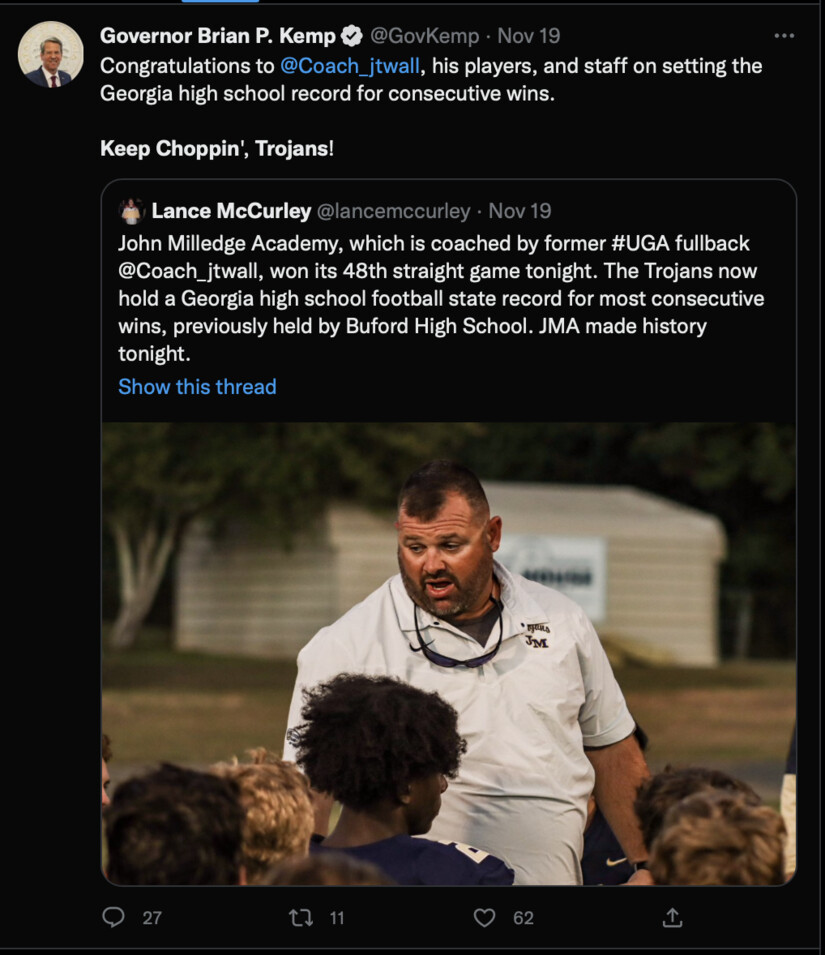Click the retweet arrows icon
The width and height of the screenshot is (825, 955).
(300, 917)
